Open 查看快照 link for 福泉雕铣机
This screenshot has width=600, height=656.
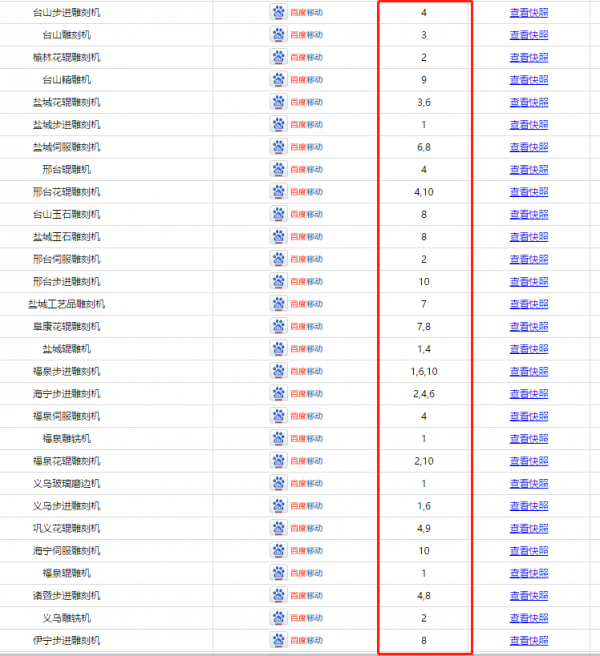[x=529, y=438]
